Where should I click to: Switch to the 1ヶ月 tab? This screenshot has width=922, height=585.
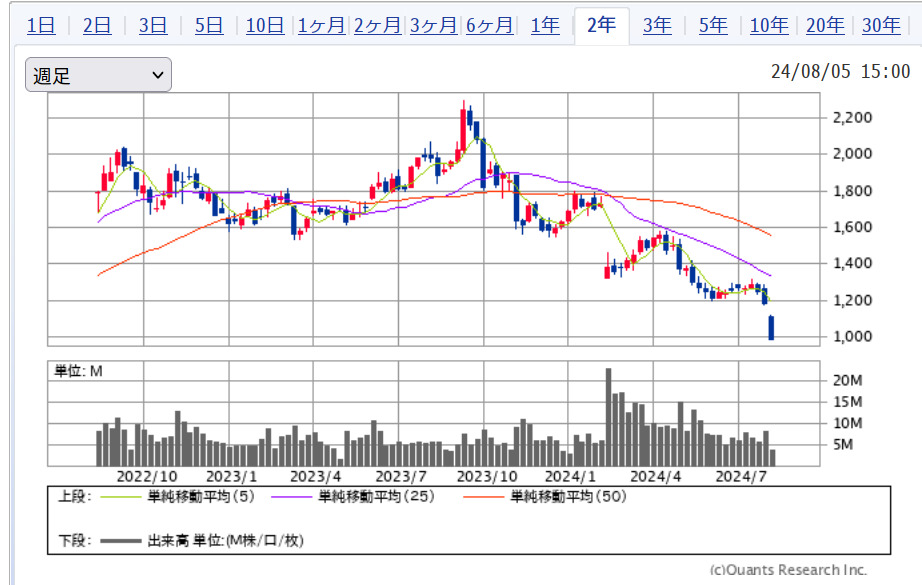(321, 26)
